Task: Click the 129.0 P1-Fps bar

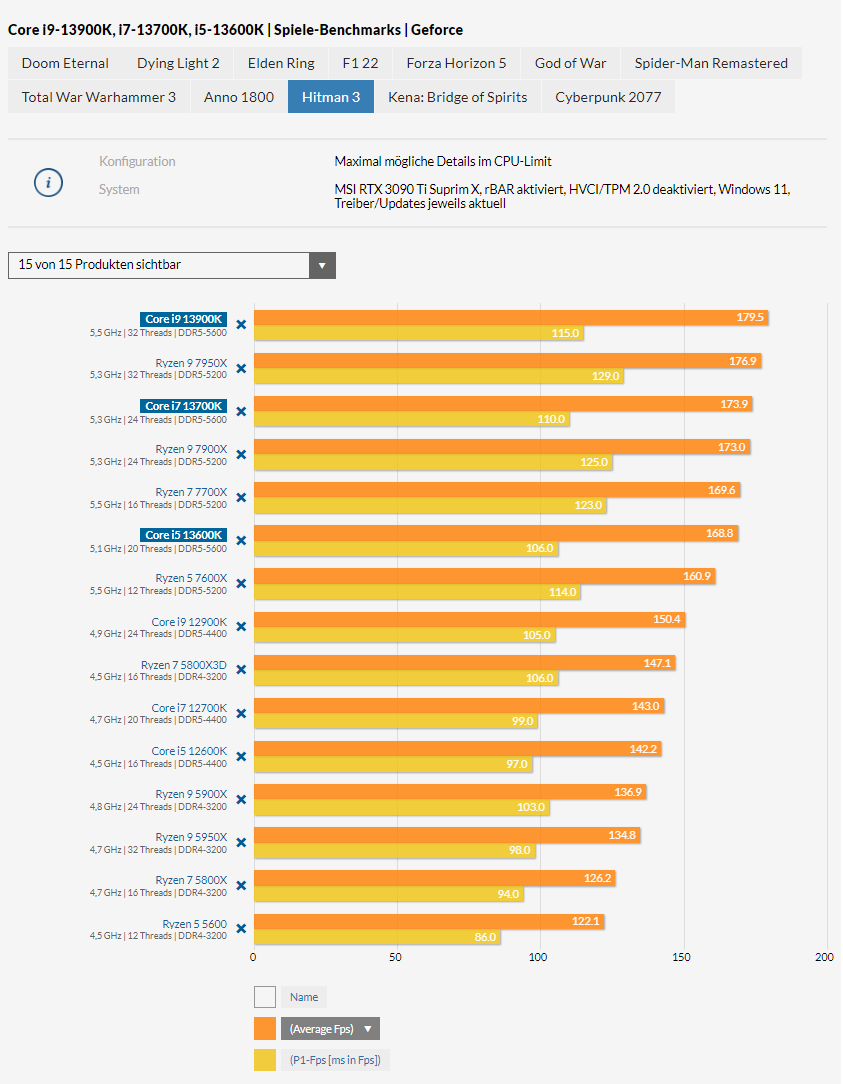Action: (x=438, y=376)
